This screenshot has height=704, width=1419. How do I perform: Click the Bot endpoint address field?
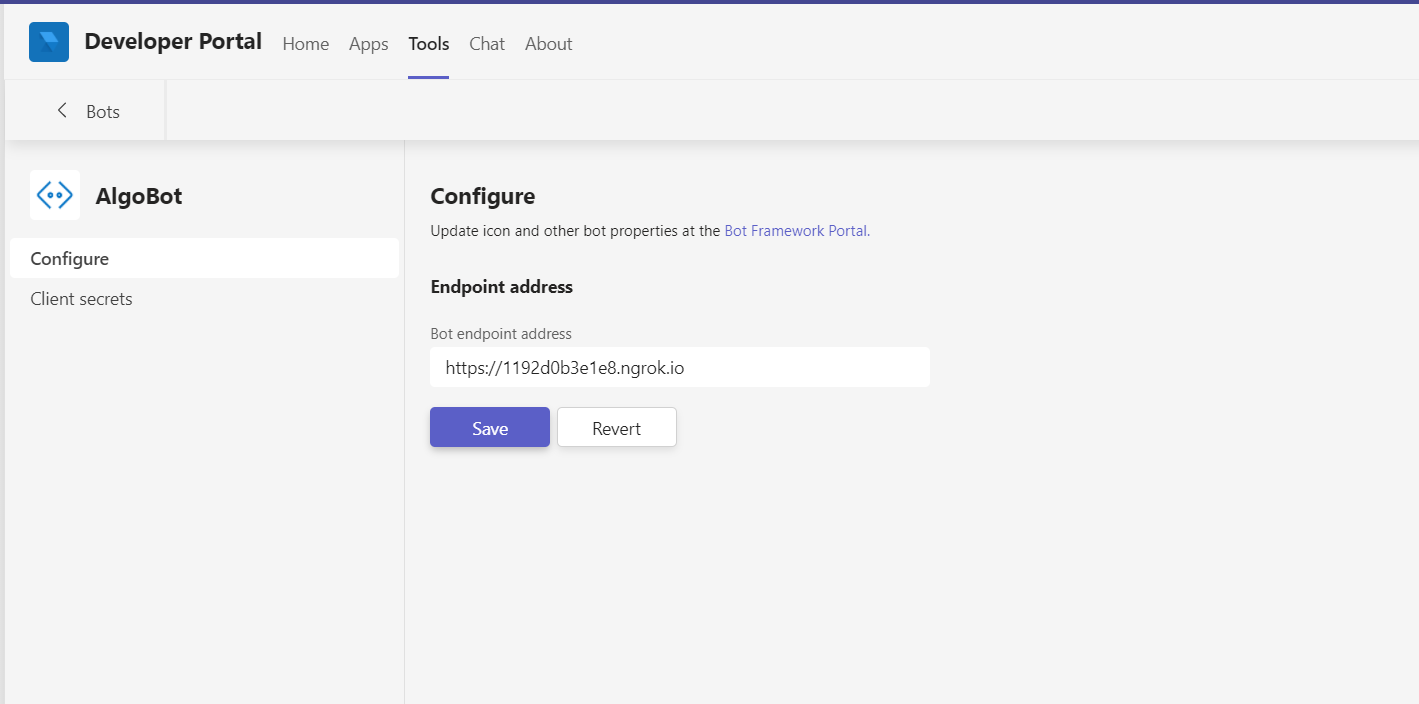(x=679, y=368)
